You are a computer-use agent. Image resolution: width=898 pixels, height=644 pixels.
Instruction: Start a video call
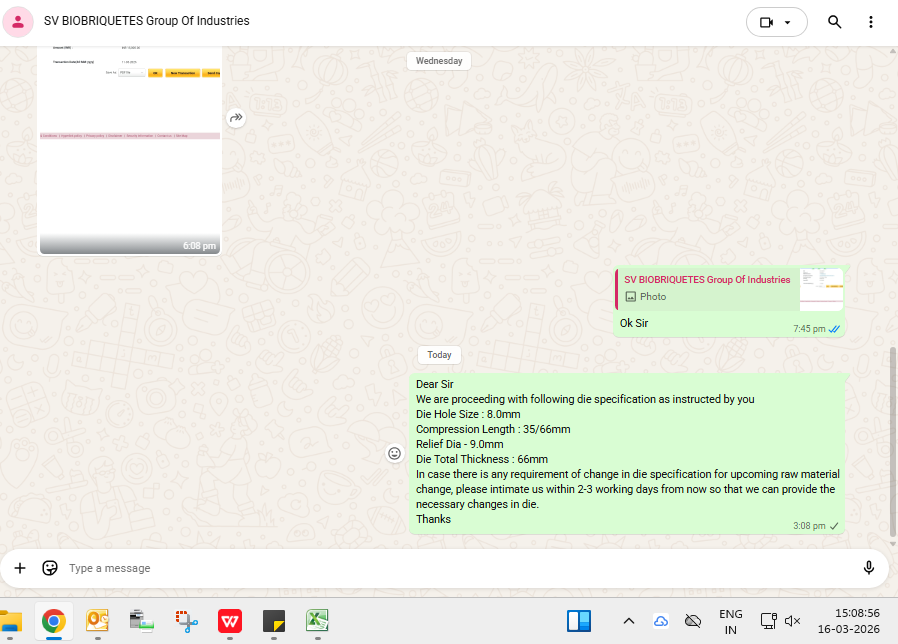click(767, 22)
